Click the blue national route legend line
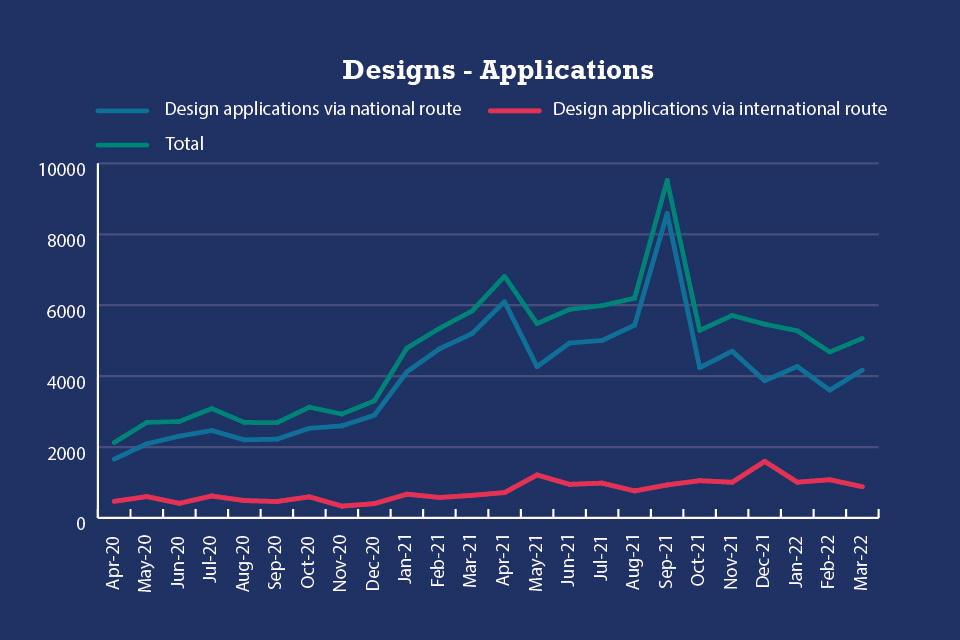Viewport: 960px width, 640px height. pyautogui.click(x=122, y=110)
